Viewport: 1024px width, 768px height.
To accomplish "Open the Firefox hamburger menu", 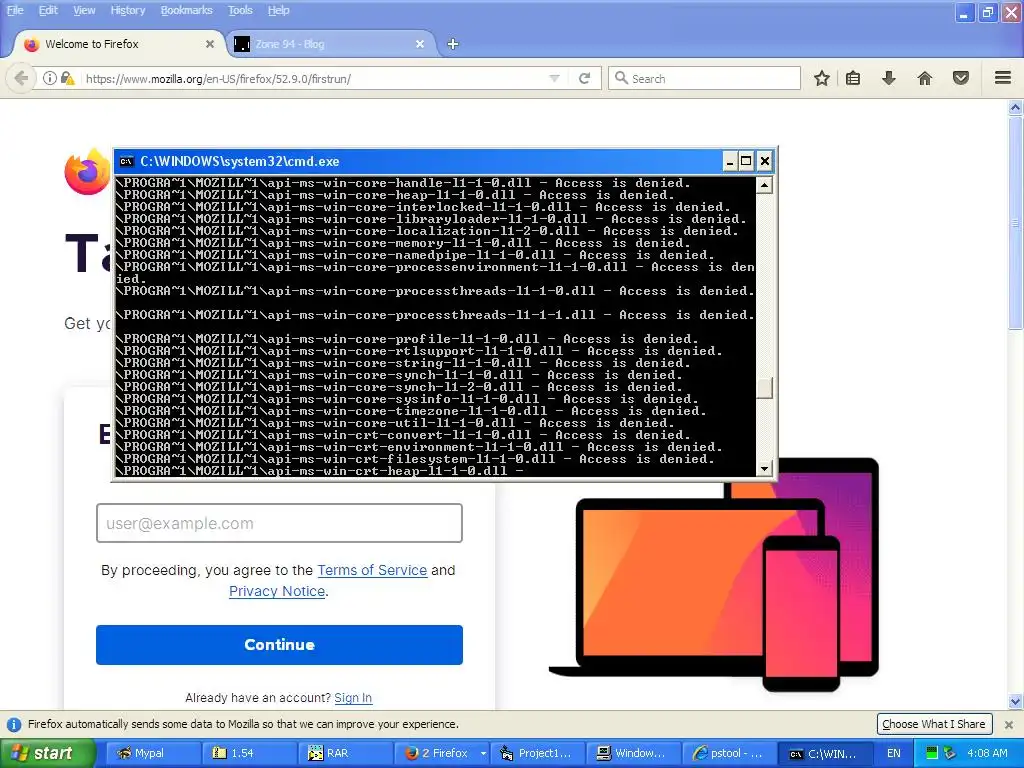I will click(x=1003, y=78).
